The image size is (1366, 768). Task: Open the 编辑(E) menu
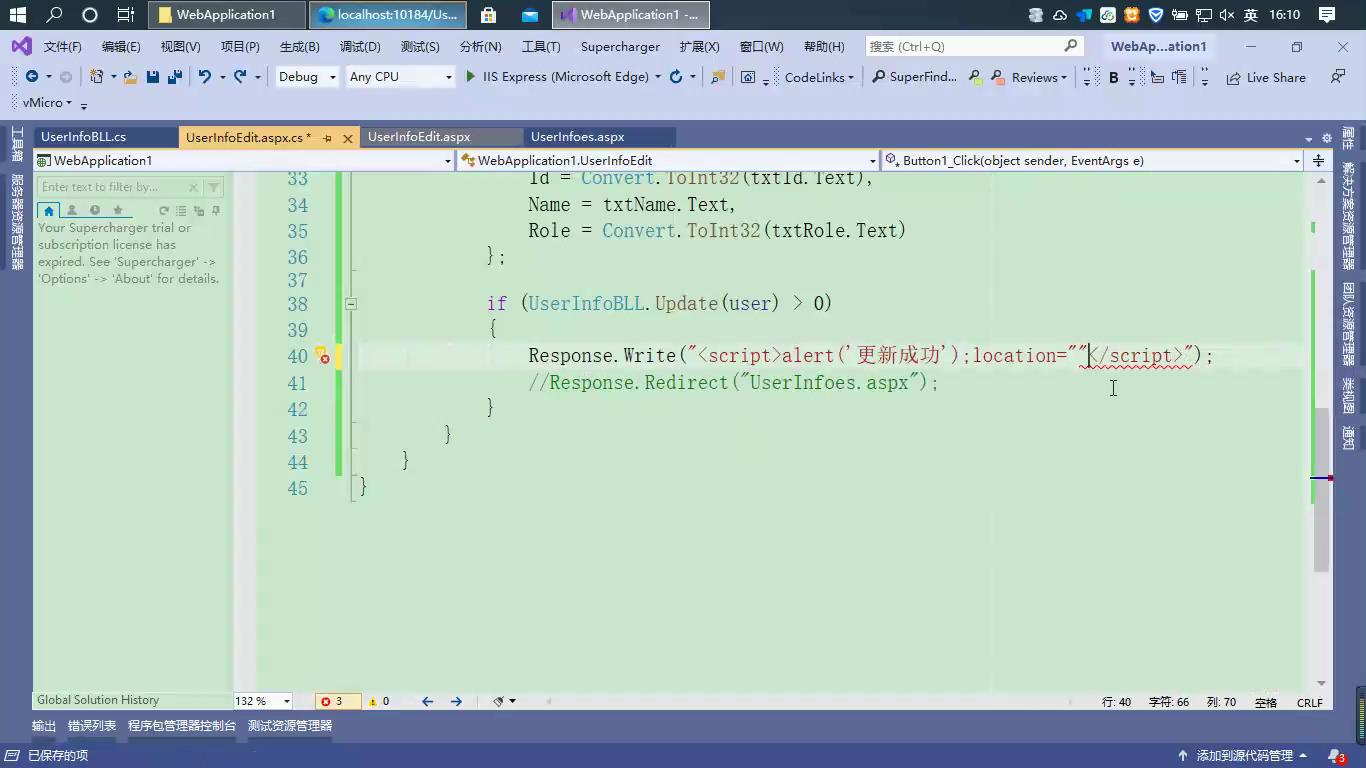pos(121,46)
